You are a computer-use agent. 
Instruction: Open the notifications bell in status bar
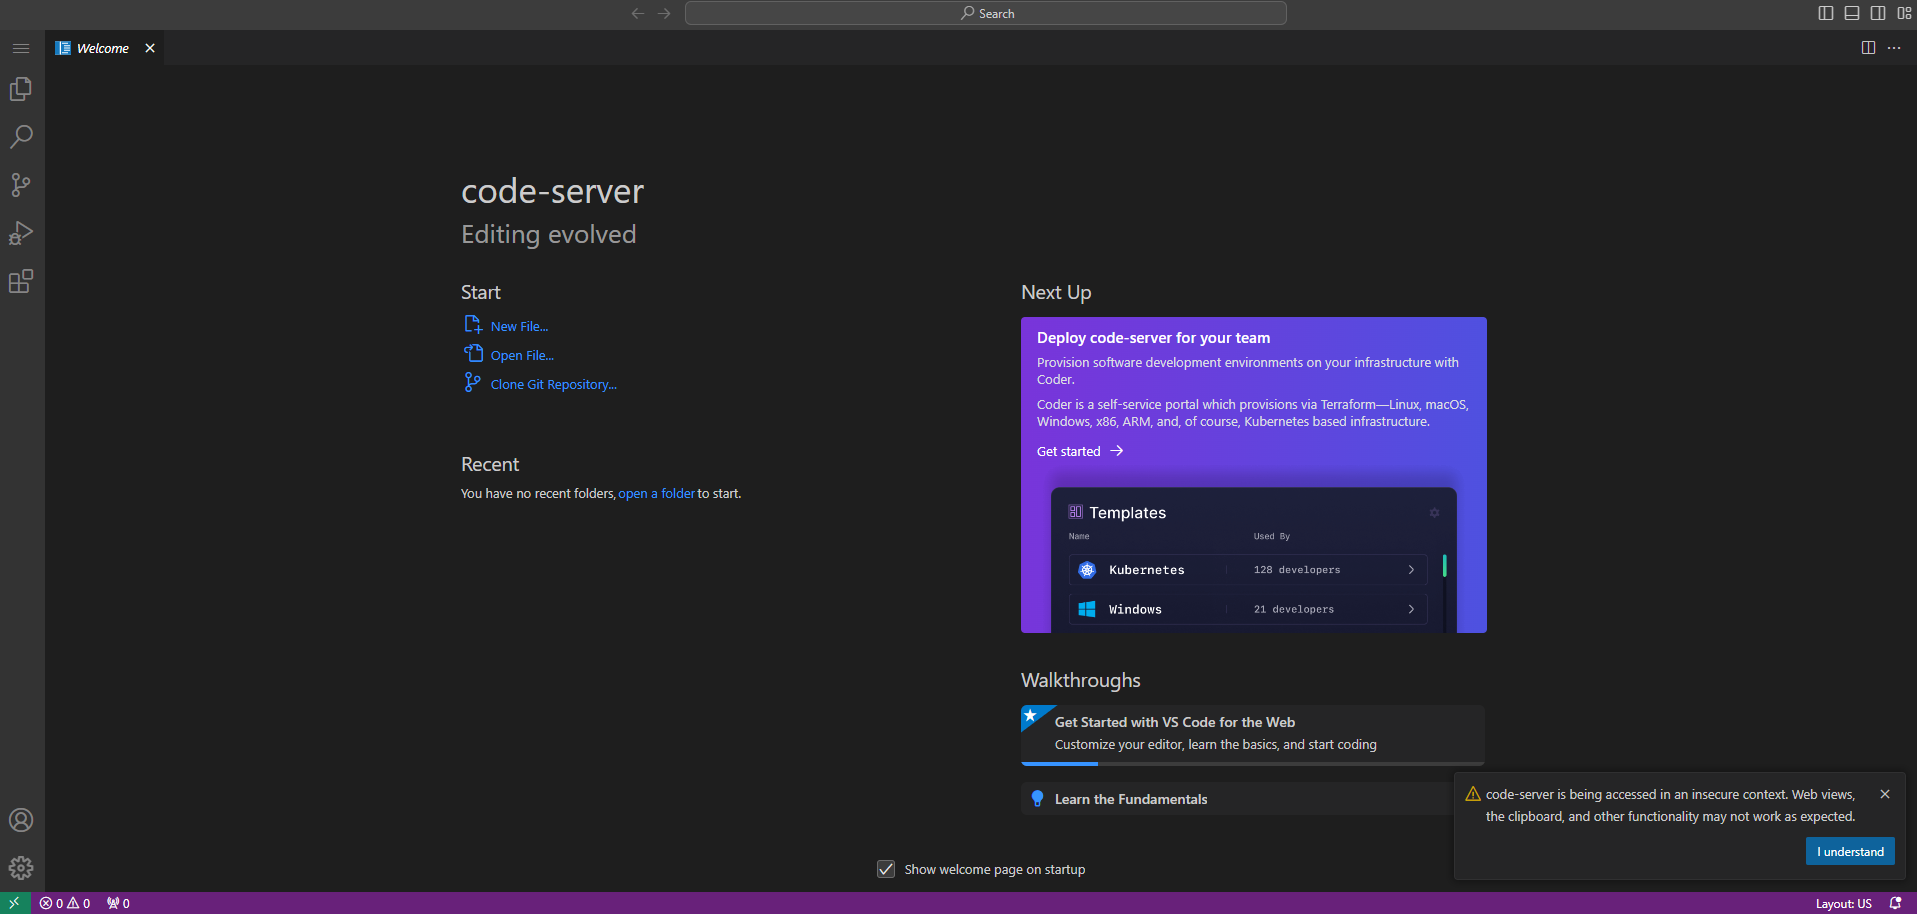pyautogui.click(x=1895, y=902)
